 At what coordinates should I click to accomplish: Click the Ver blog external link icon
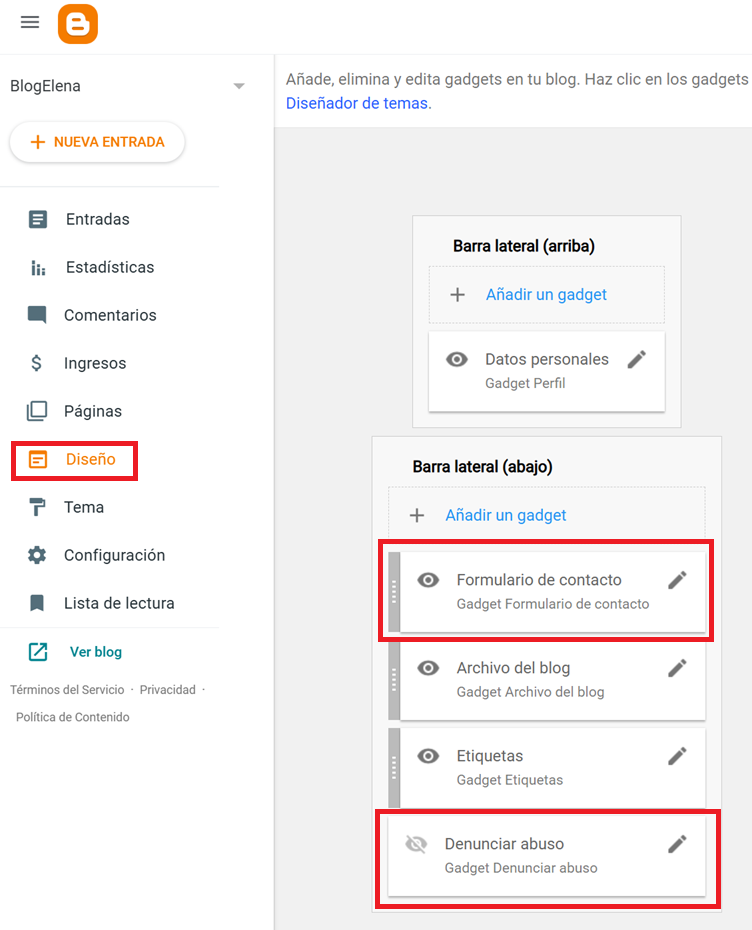pos(38,652)
